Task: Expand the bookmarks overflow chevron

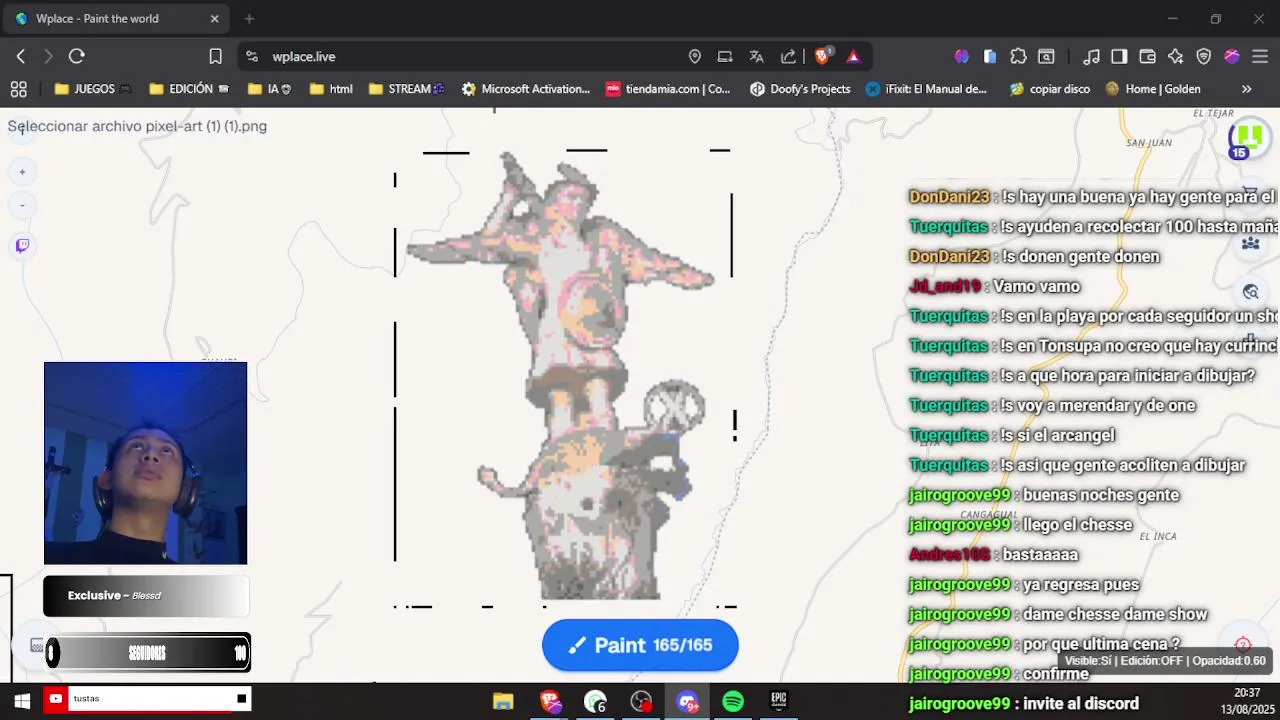Action: (1246, 89)
